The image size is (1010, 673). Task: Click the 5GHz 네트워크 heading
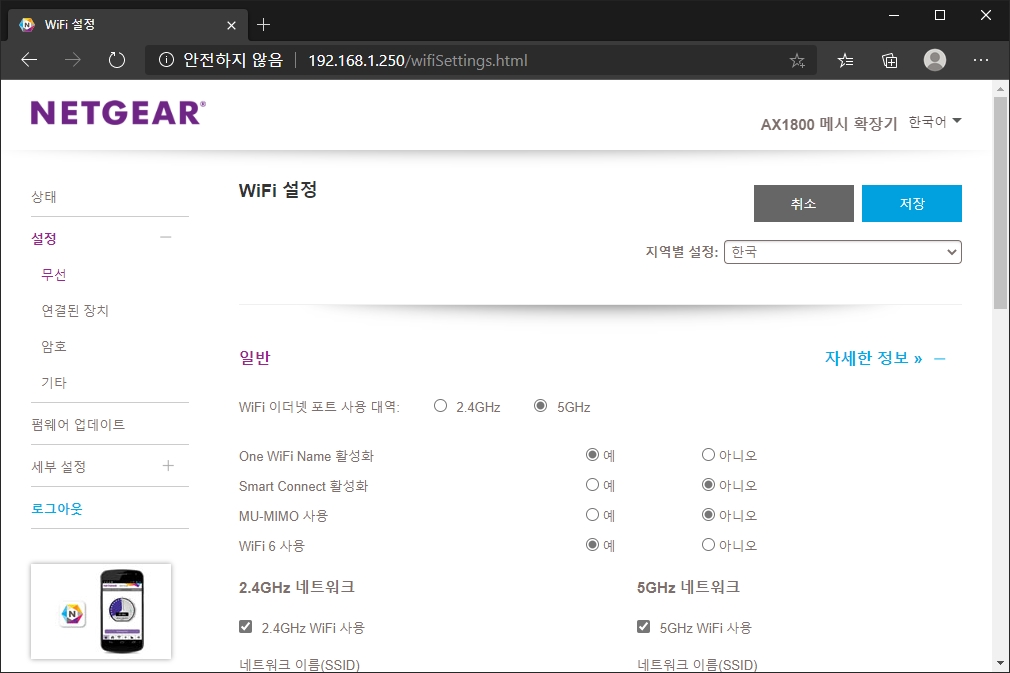pos(689,587)
